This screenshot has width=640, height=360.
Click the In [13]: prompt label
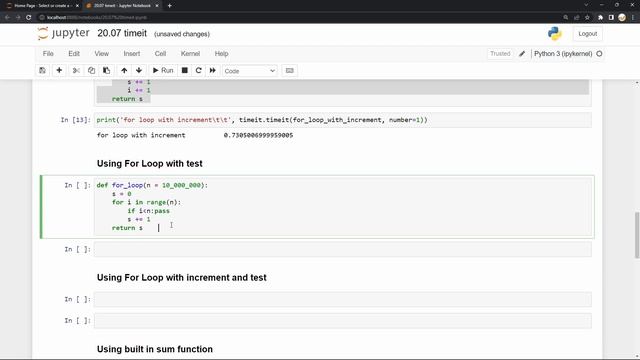pyautogui.click(x=76, y=120)
